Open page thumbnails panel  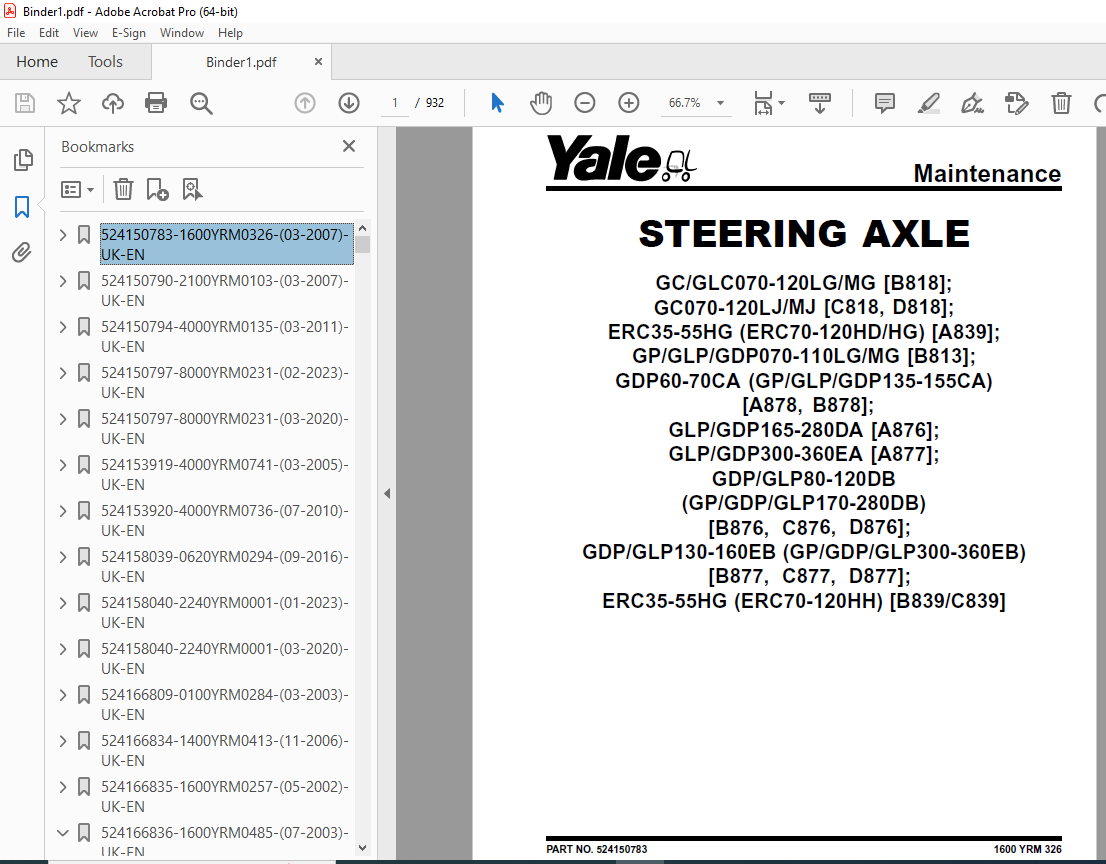pos(23,160)
